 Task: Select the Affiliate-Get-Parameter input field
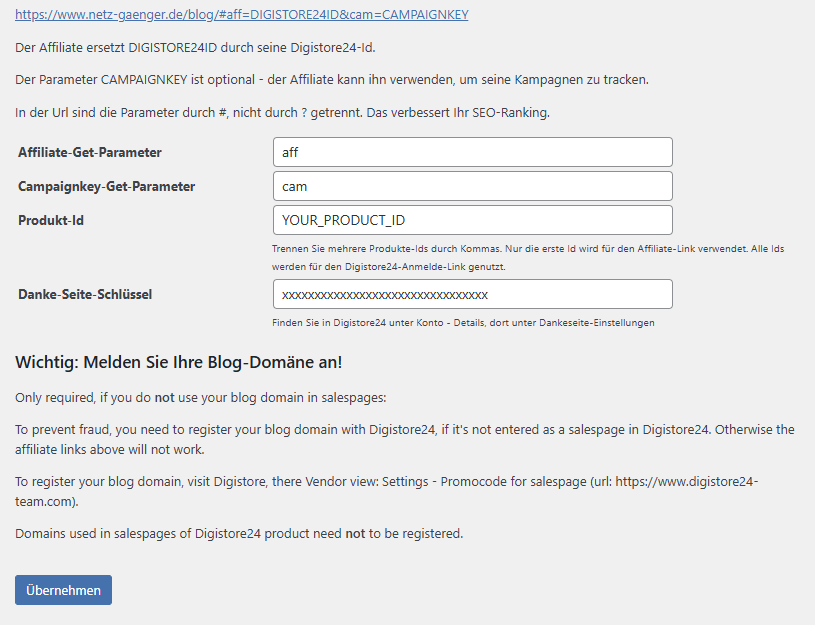[x=470, y=152]
